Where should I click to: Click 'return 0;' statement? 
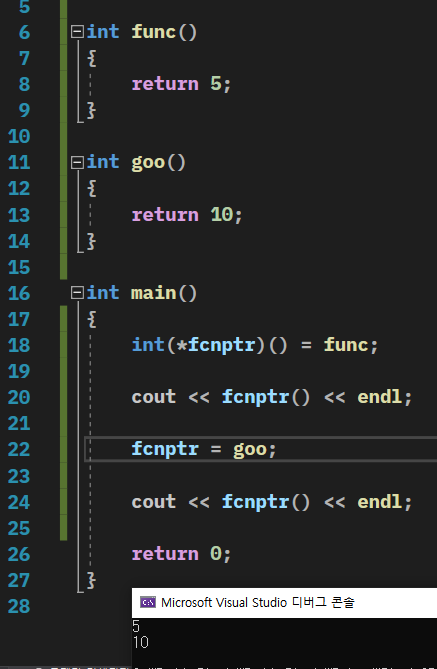181,554
